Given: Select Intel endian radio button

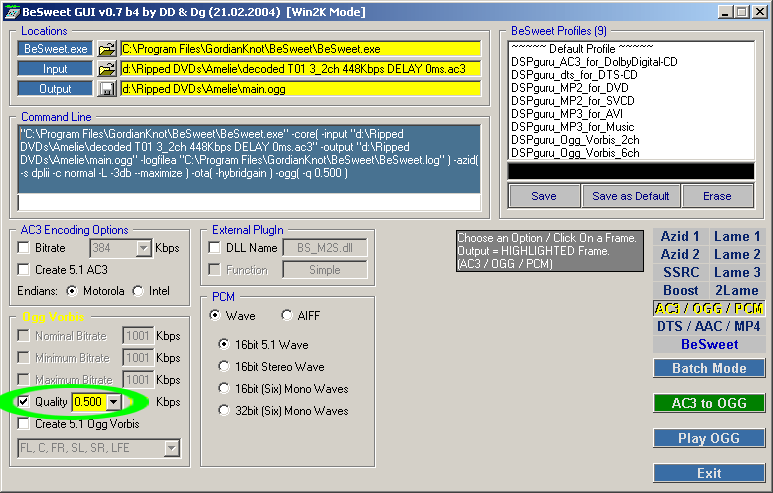Looking at the screenshot, I should 138,291.
